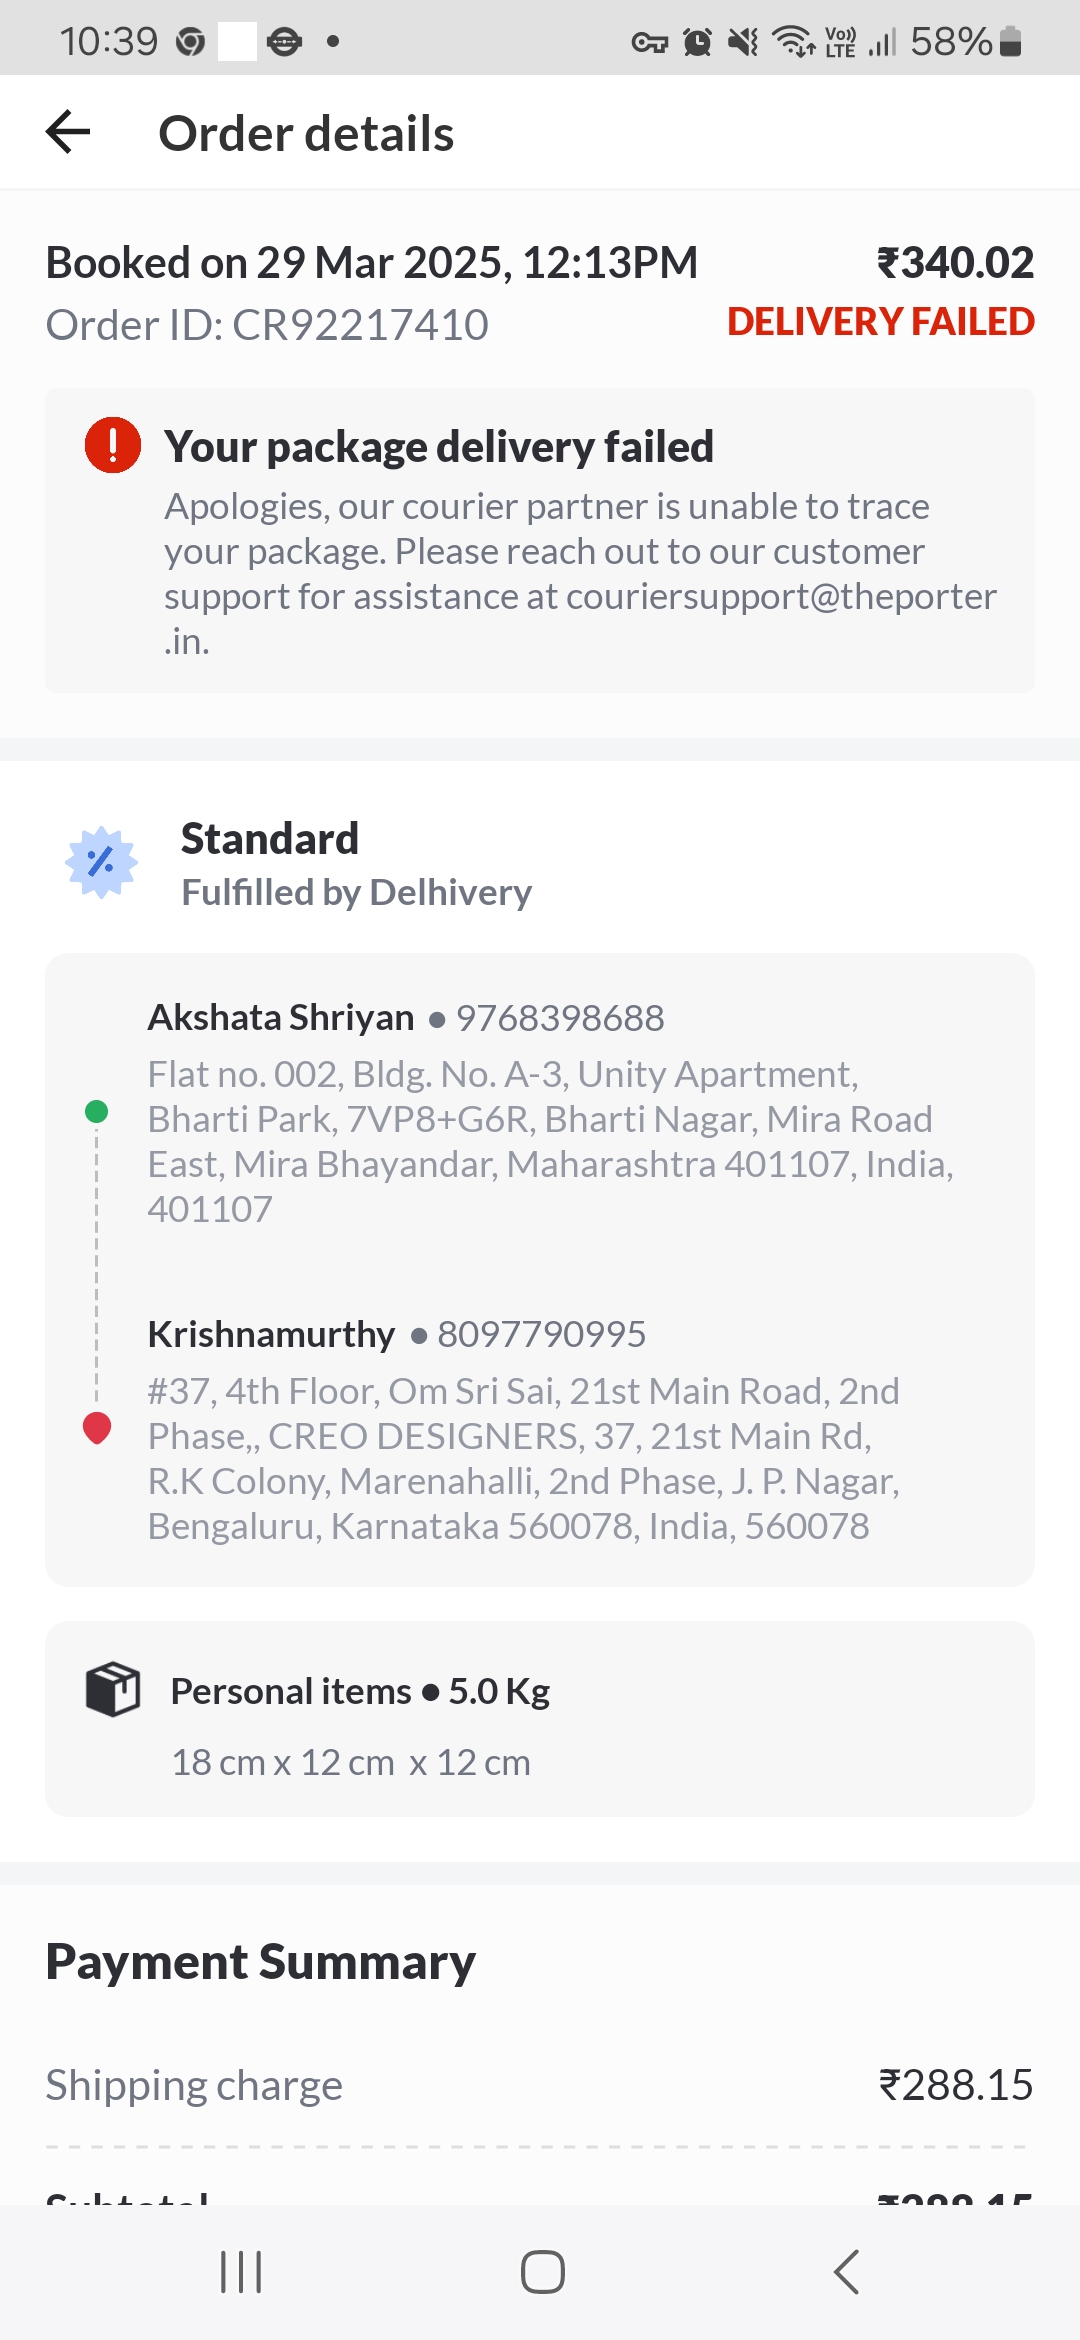Tap the Wi-Fi status icon
Screen dimensions: 1080x2340
(794, 41)
